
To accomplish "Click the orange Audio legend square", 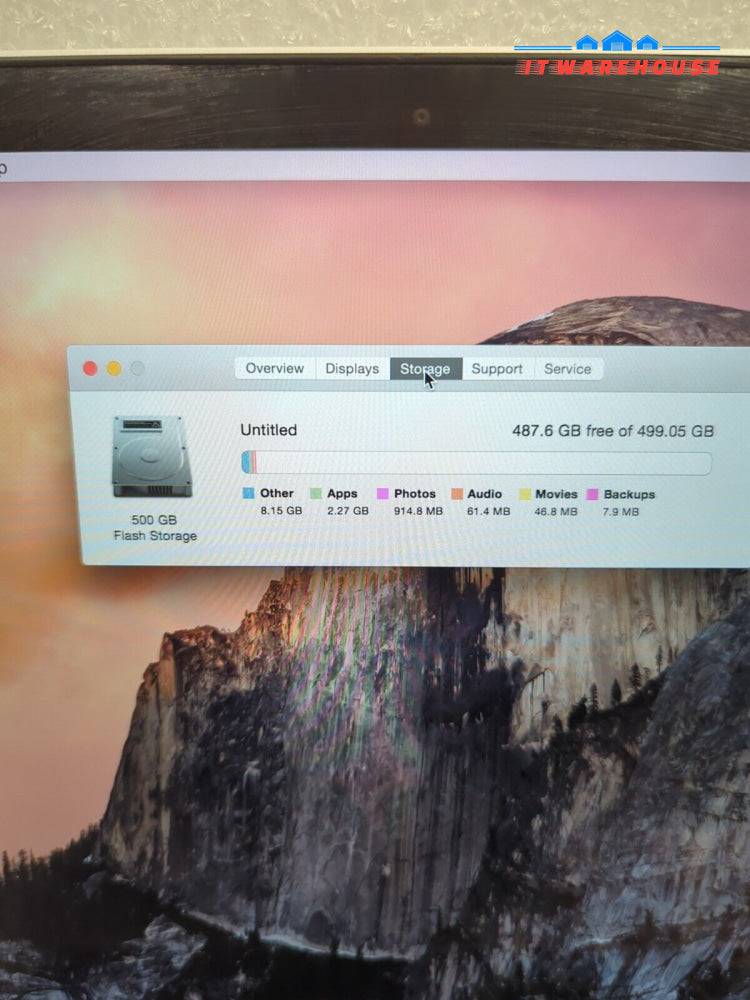I will (456, 494).
